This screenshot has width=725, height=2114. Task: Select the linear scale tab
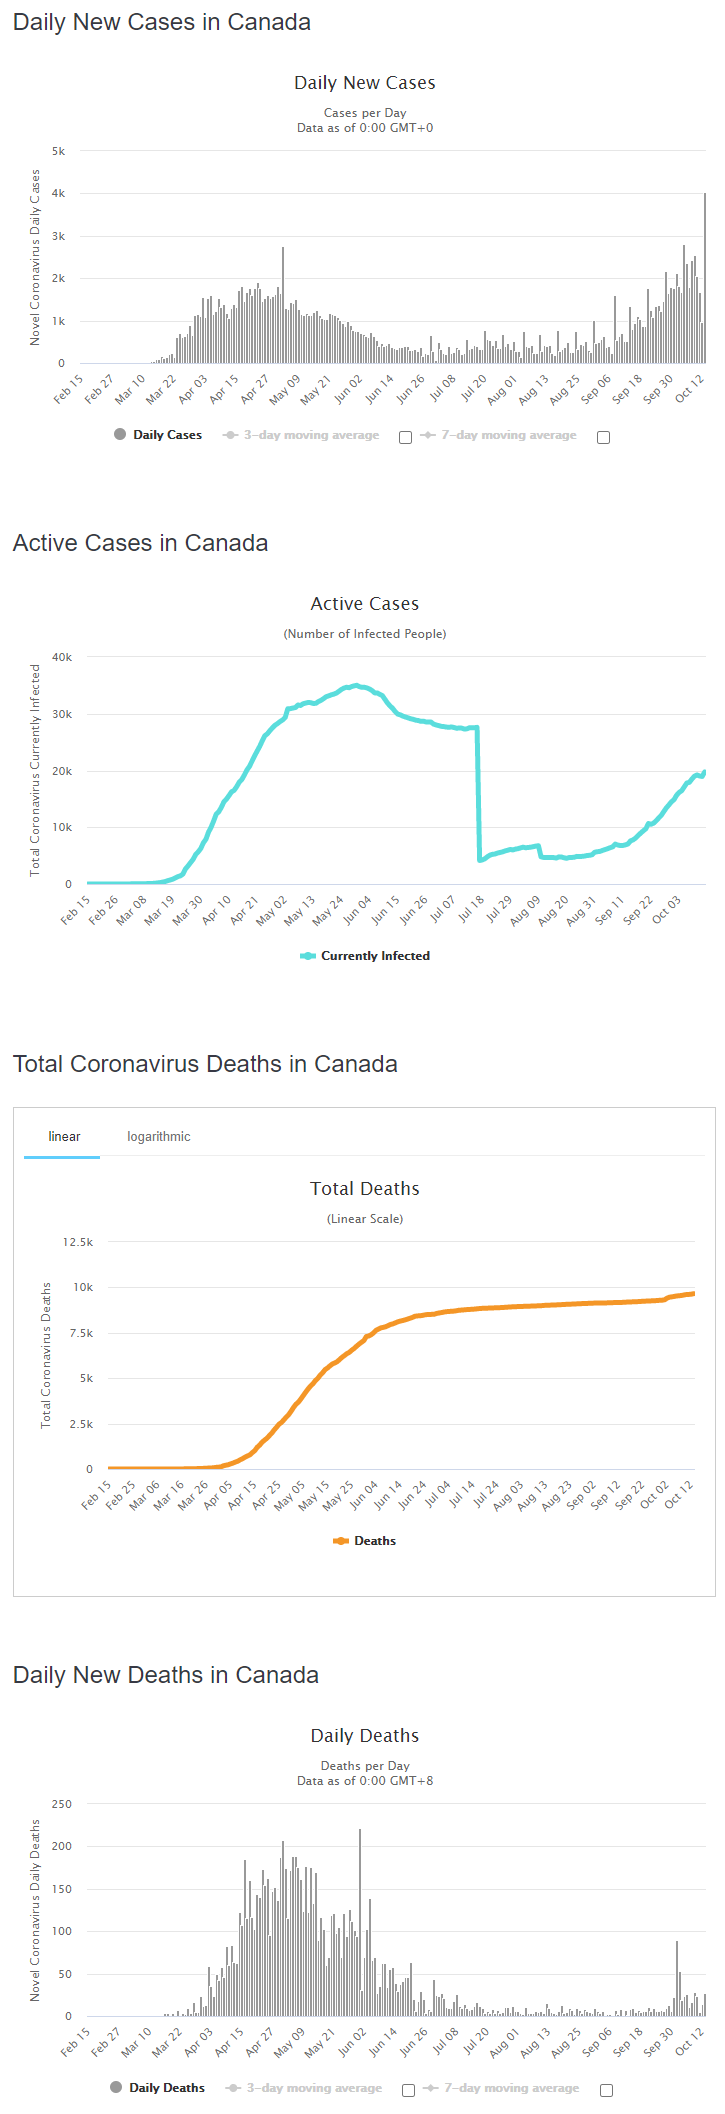pos(64,1137)
